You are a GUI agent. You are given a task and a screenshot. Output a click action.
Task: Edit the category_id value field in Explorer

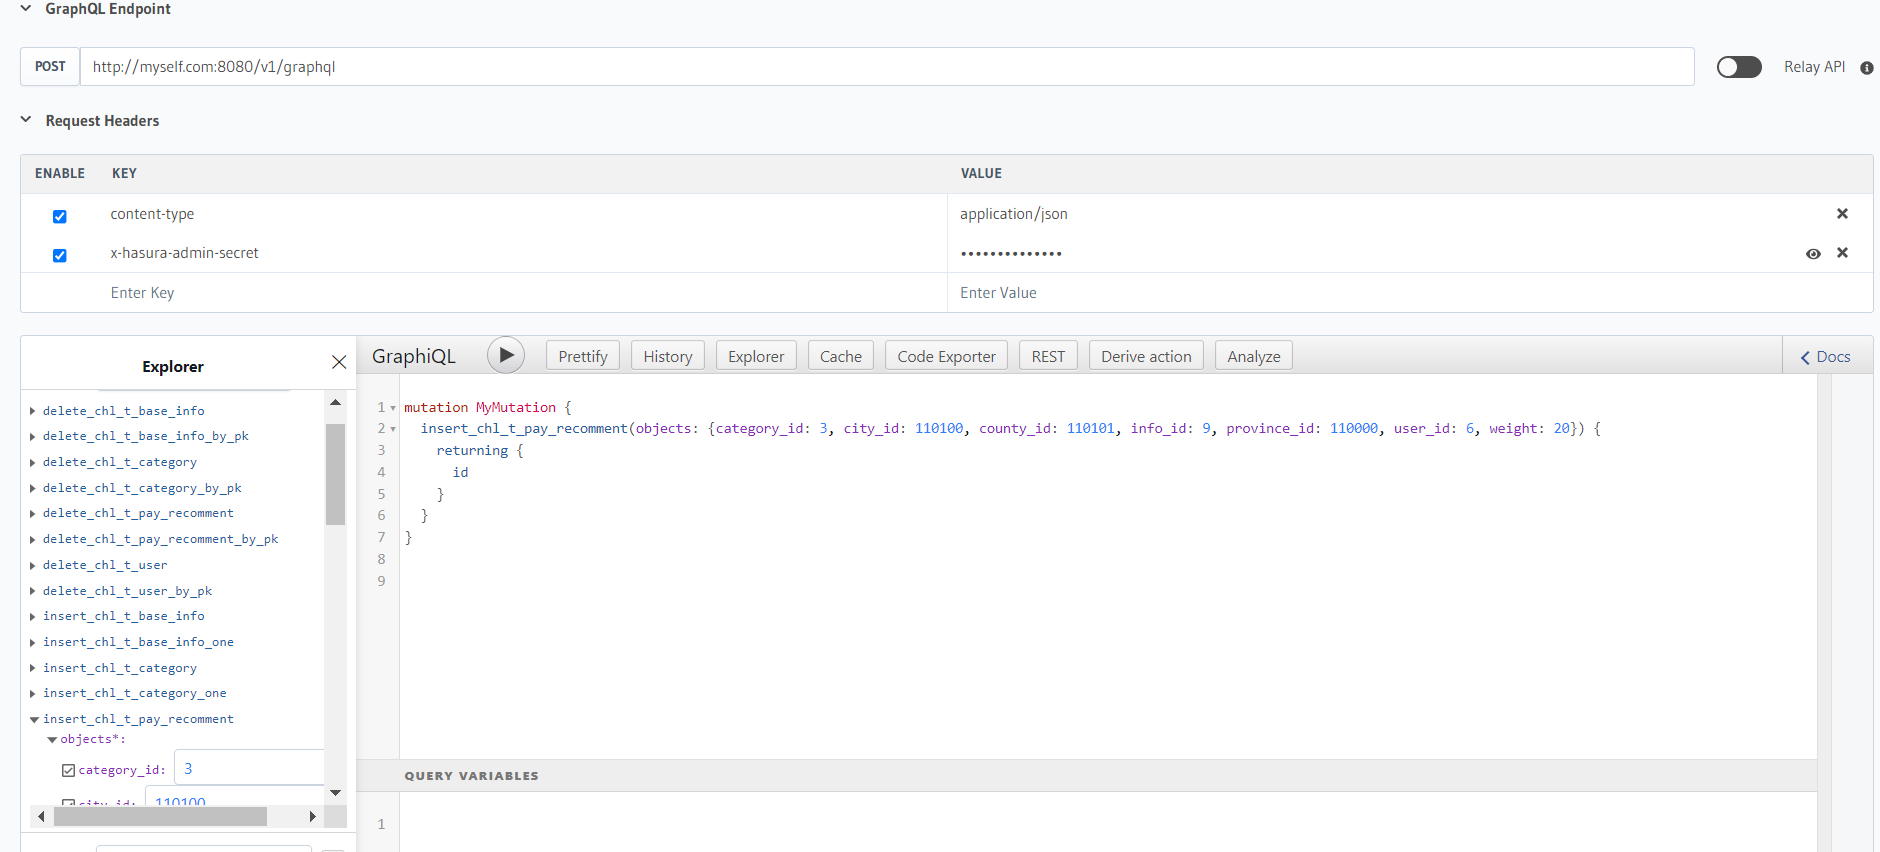[x=249, y=768]
